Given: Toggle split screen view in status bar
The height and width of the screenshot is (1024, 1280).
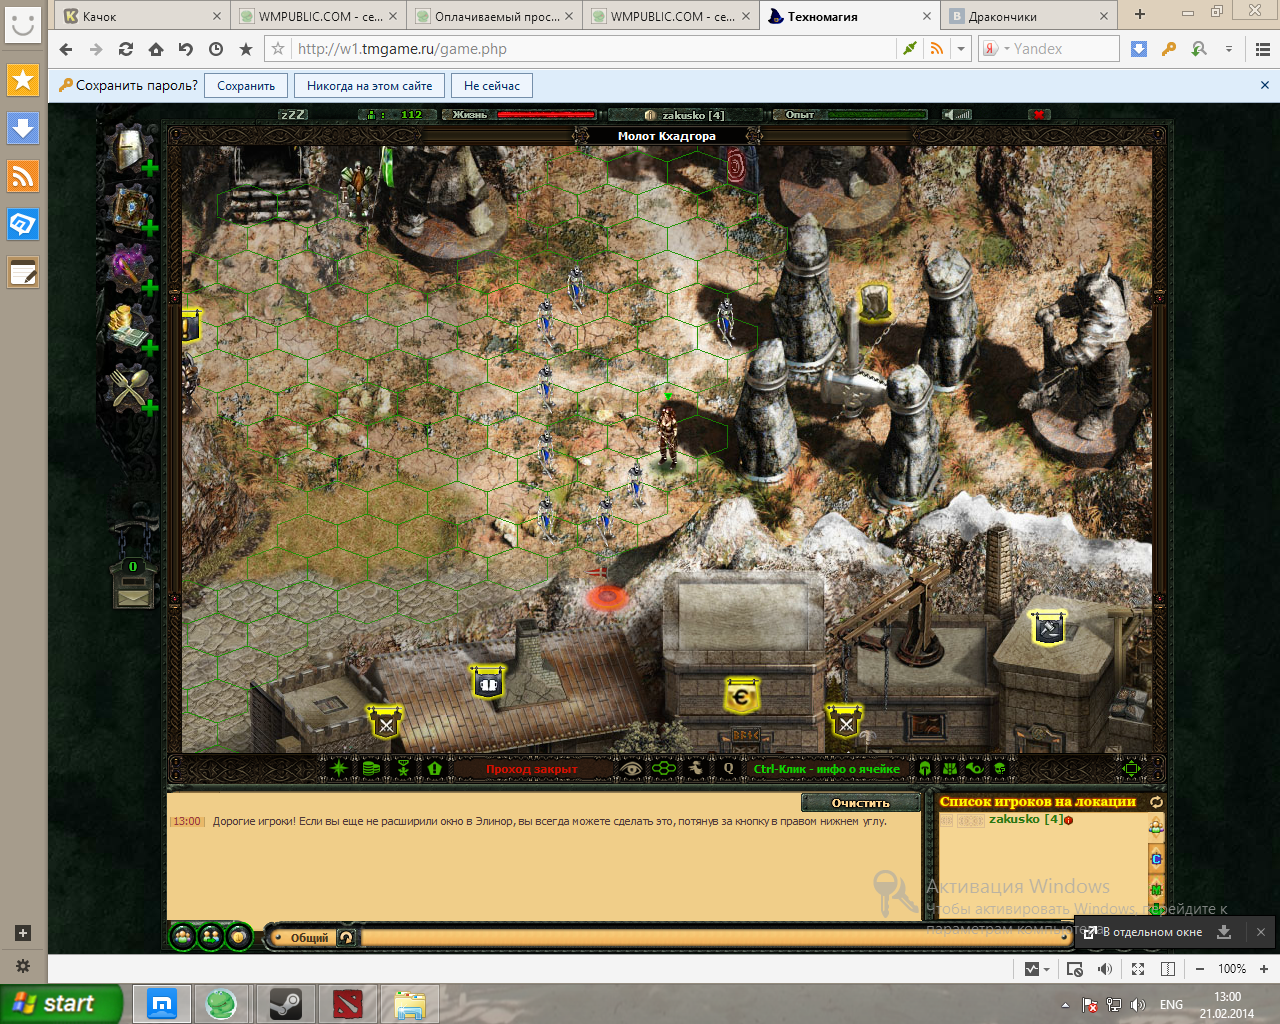Looking at the screenshot, I should pyautogui.click(x=1167, y=968).
